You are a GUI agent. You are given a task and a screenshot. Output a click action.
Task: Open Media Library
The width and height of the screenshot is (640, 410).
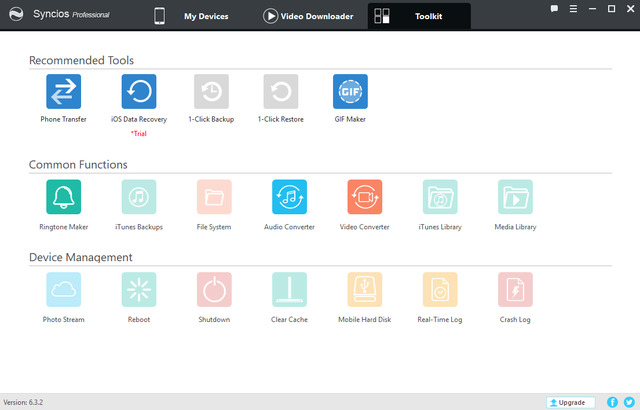click(x=515, y=197)
